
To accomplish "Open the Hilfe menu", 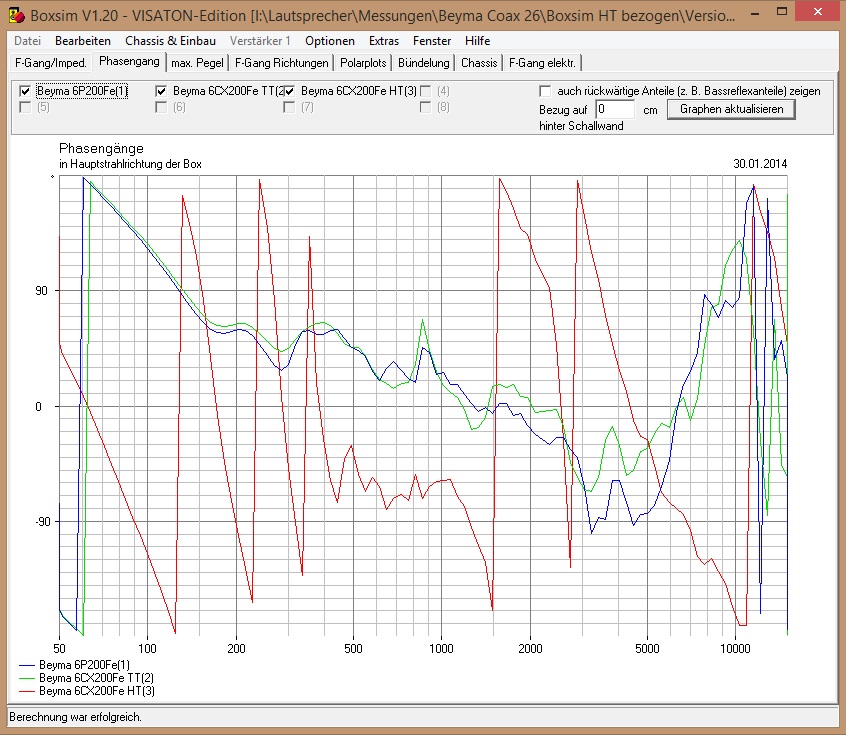I will point(477,41).
